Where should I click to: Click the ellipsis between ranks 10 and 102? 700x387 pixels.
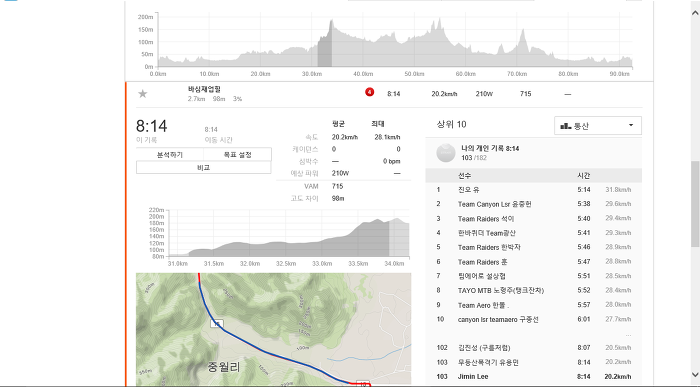(628, 335)
